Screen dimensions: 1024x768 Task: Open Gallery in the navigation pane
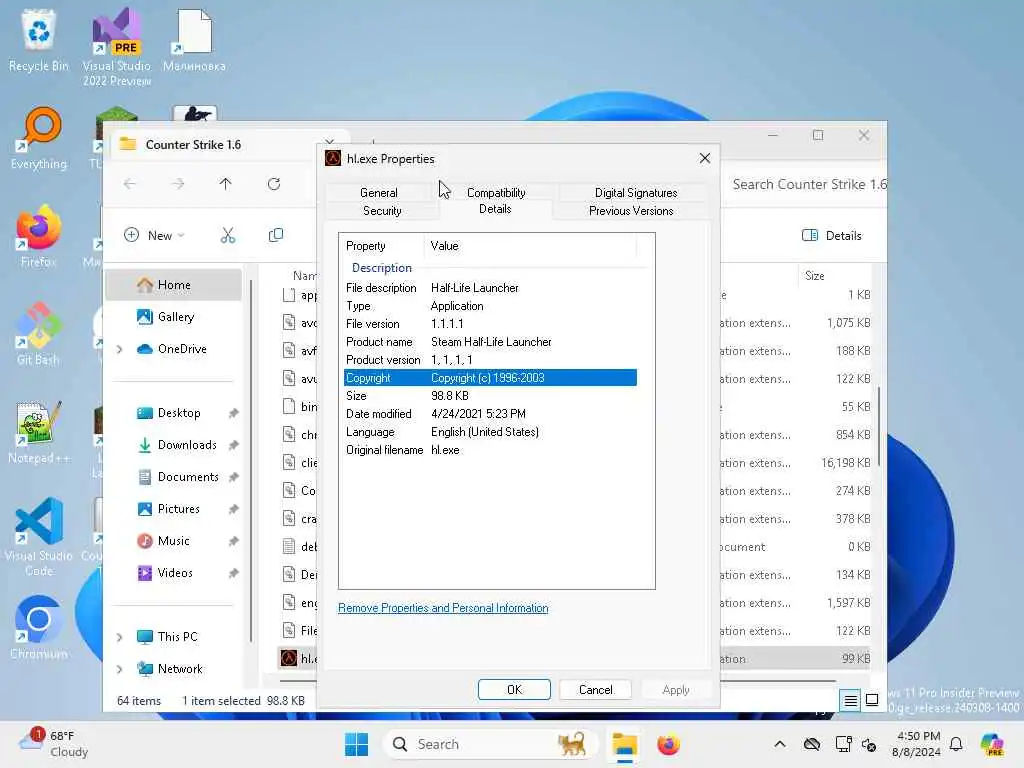[174, 317]
